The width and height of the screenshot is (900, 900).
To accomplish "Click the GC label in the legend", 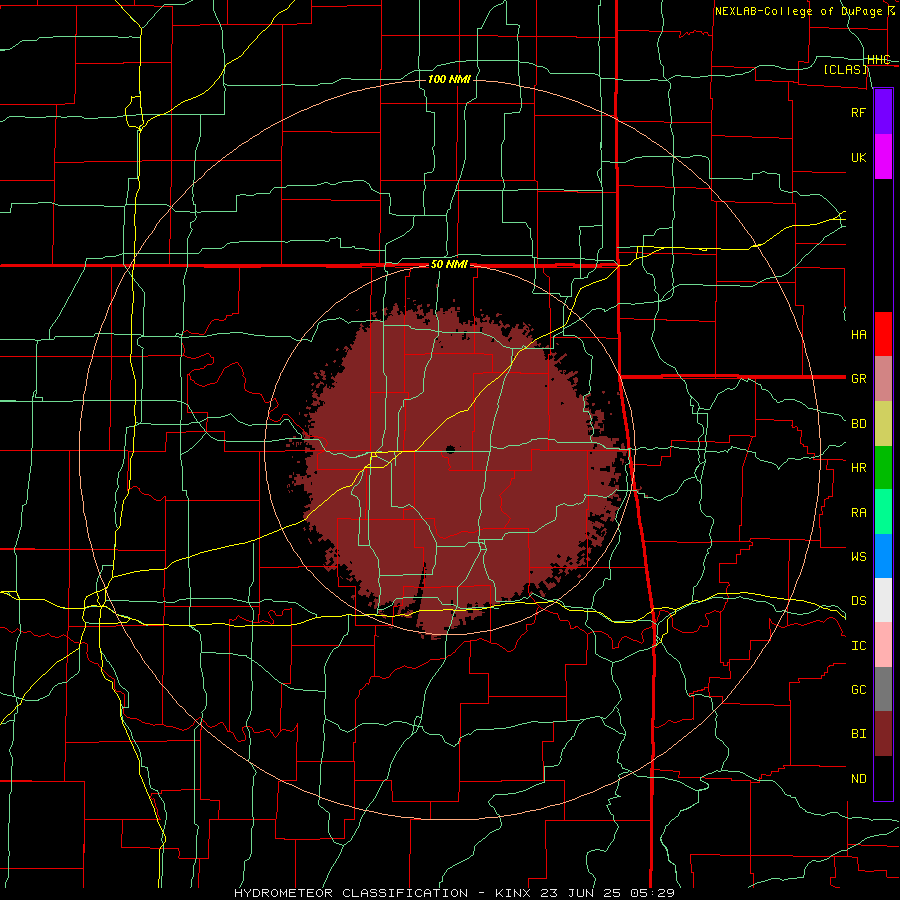I will point(859,690).
